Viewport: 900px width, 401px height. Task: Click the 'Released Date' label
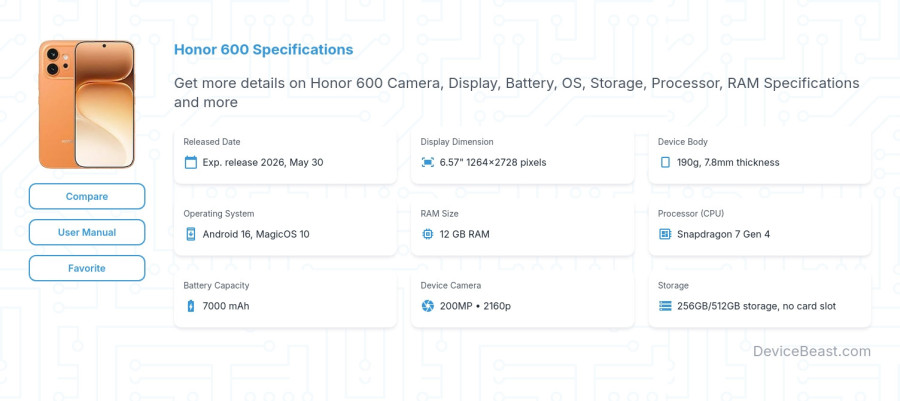click(212, 142)
